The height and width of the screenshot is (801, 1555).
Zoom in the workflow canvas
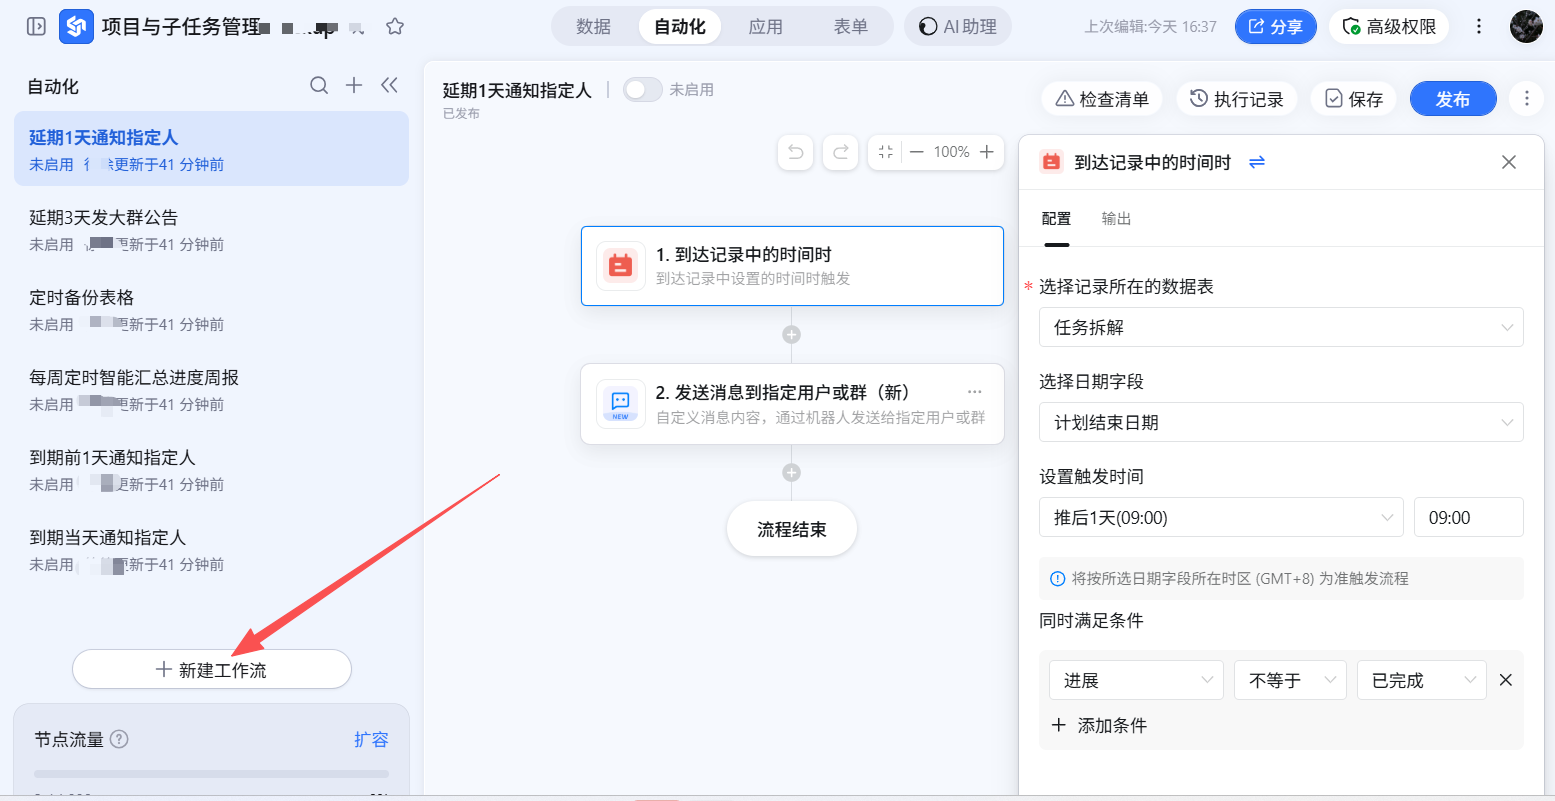(x=987, y=152)
